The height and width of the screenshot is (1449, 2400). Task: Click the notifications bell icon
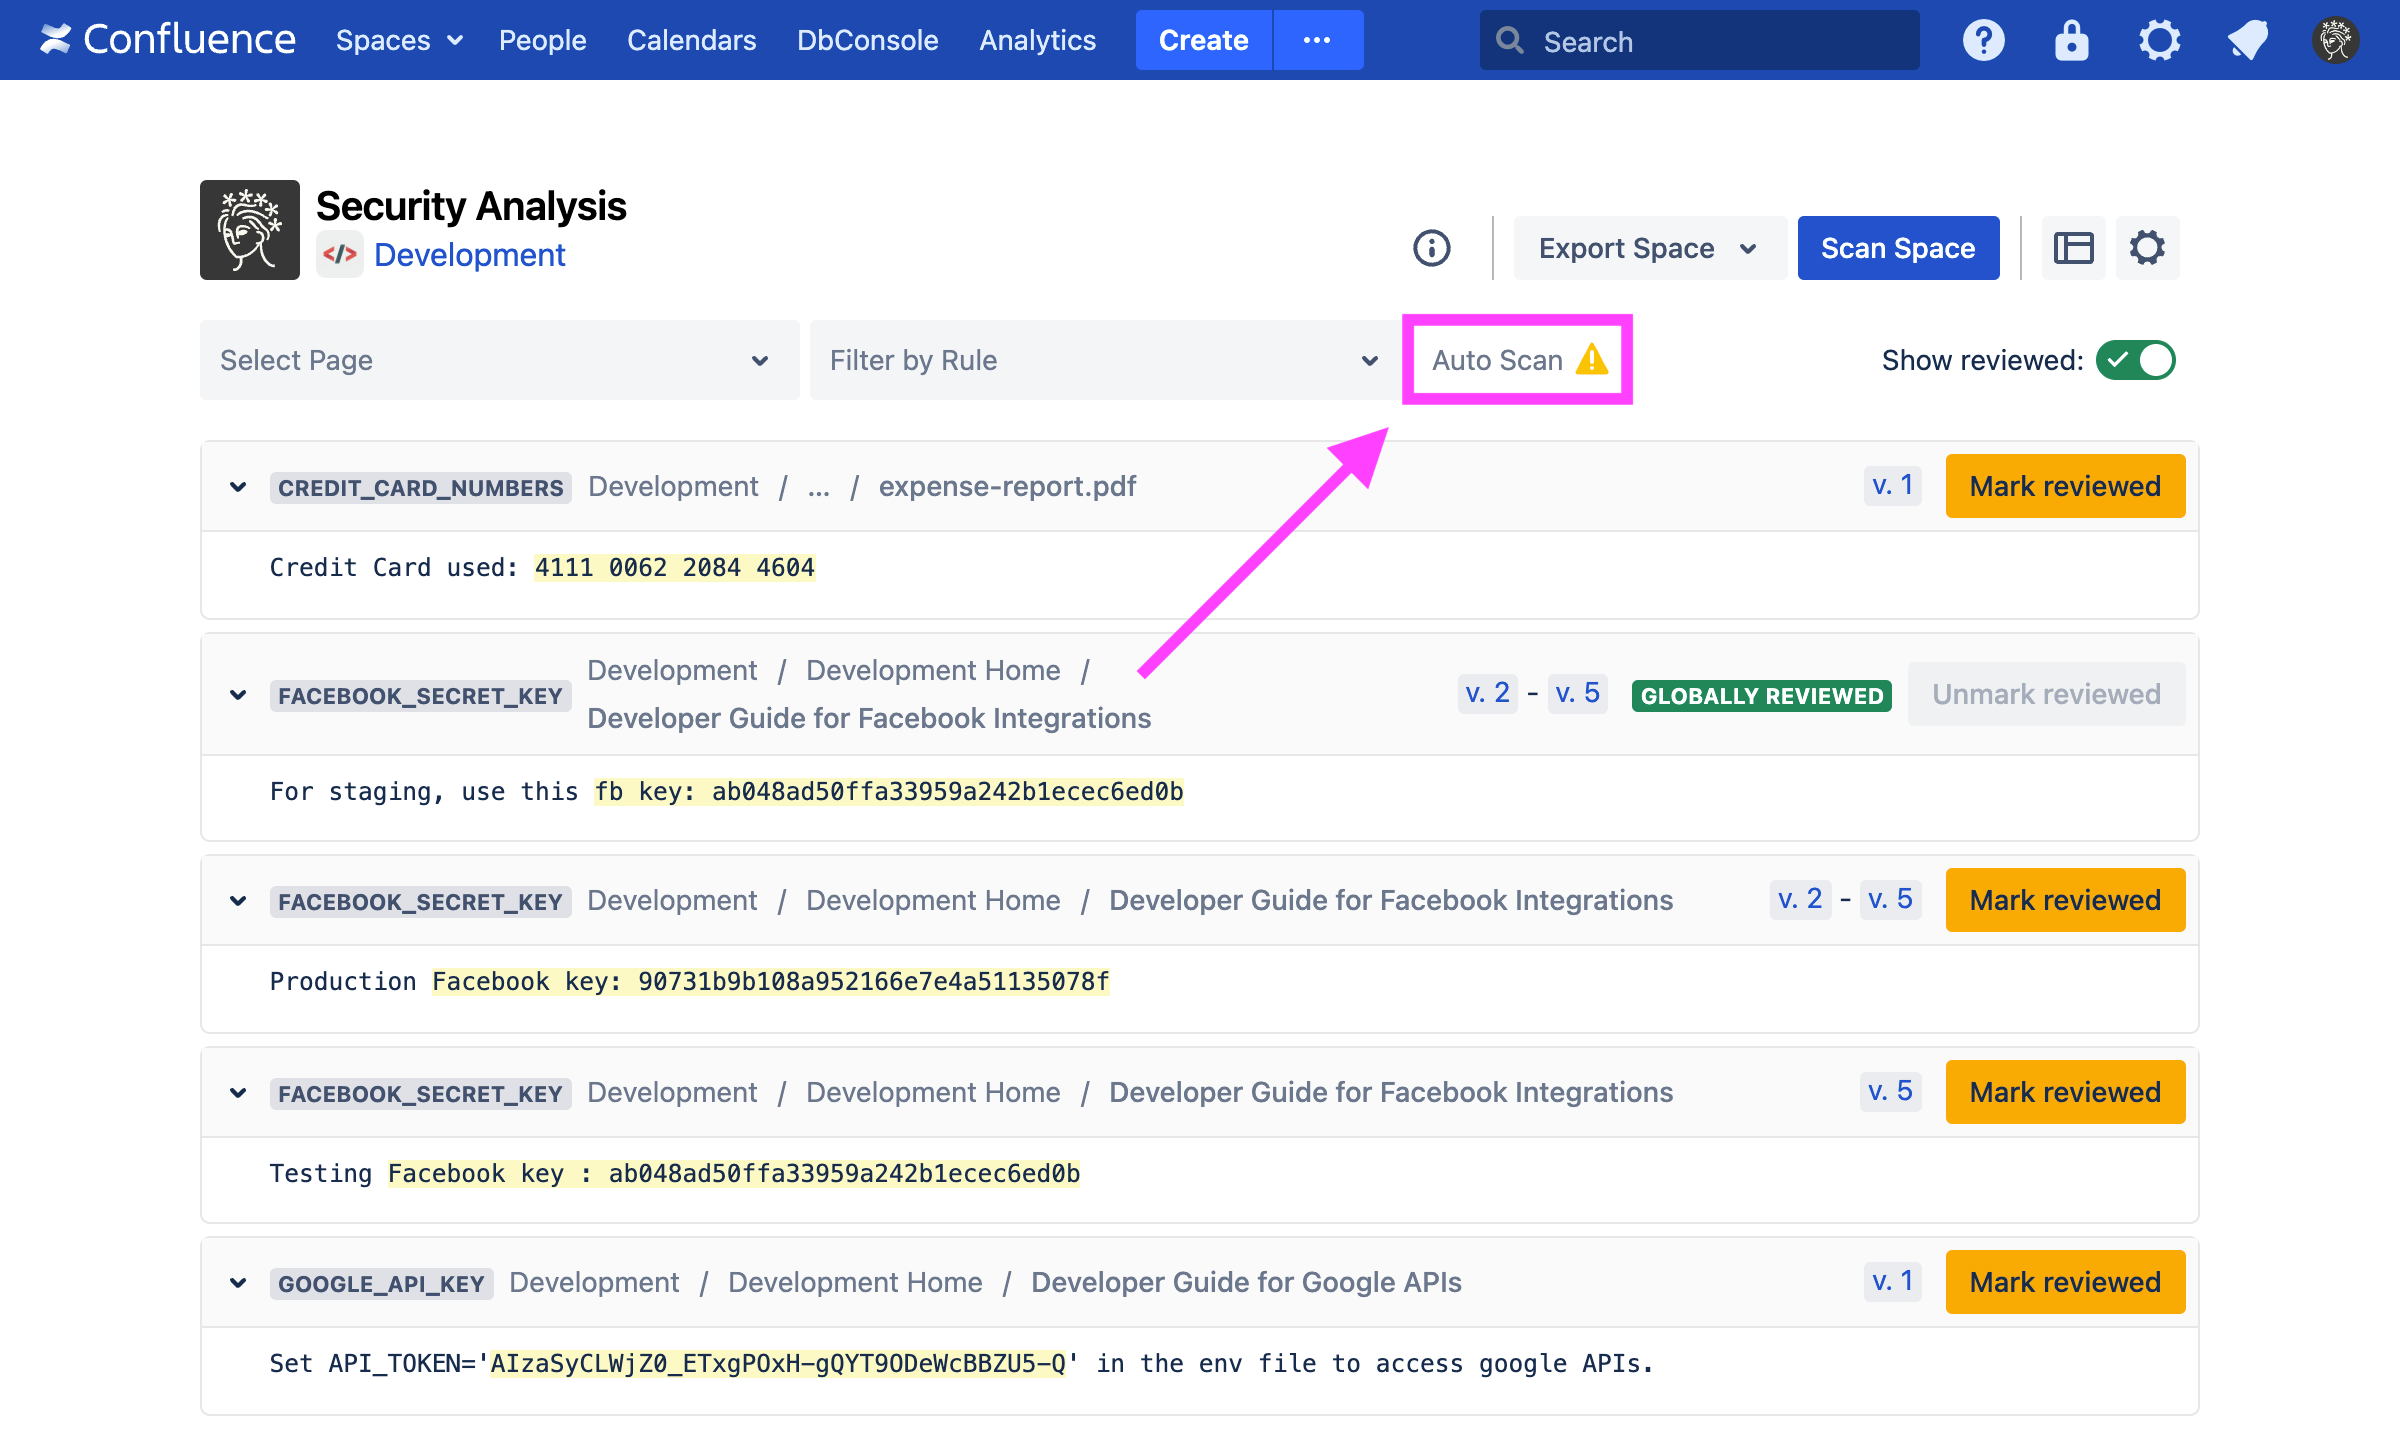pyautogui.click(x=2247, y=41)
